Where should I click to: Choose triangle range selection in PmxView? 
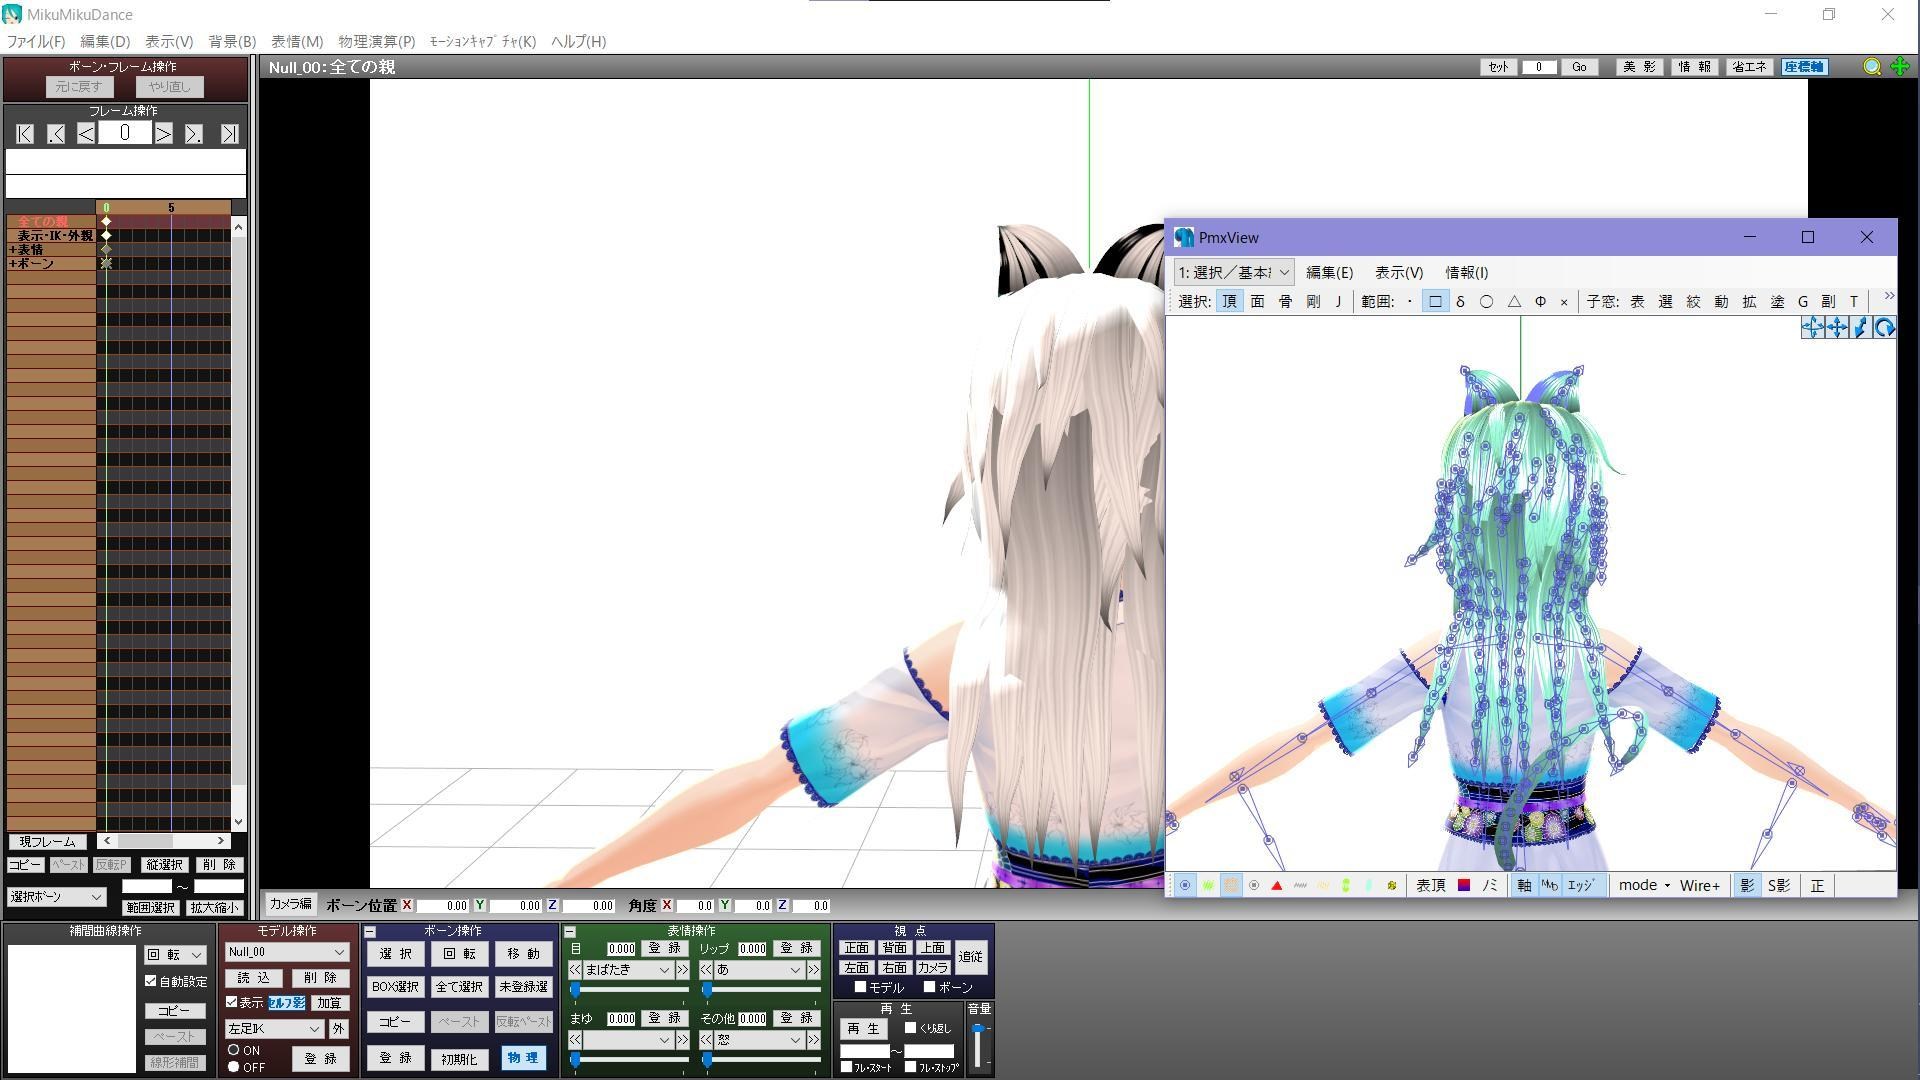[1514, 301]
